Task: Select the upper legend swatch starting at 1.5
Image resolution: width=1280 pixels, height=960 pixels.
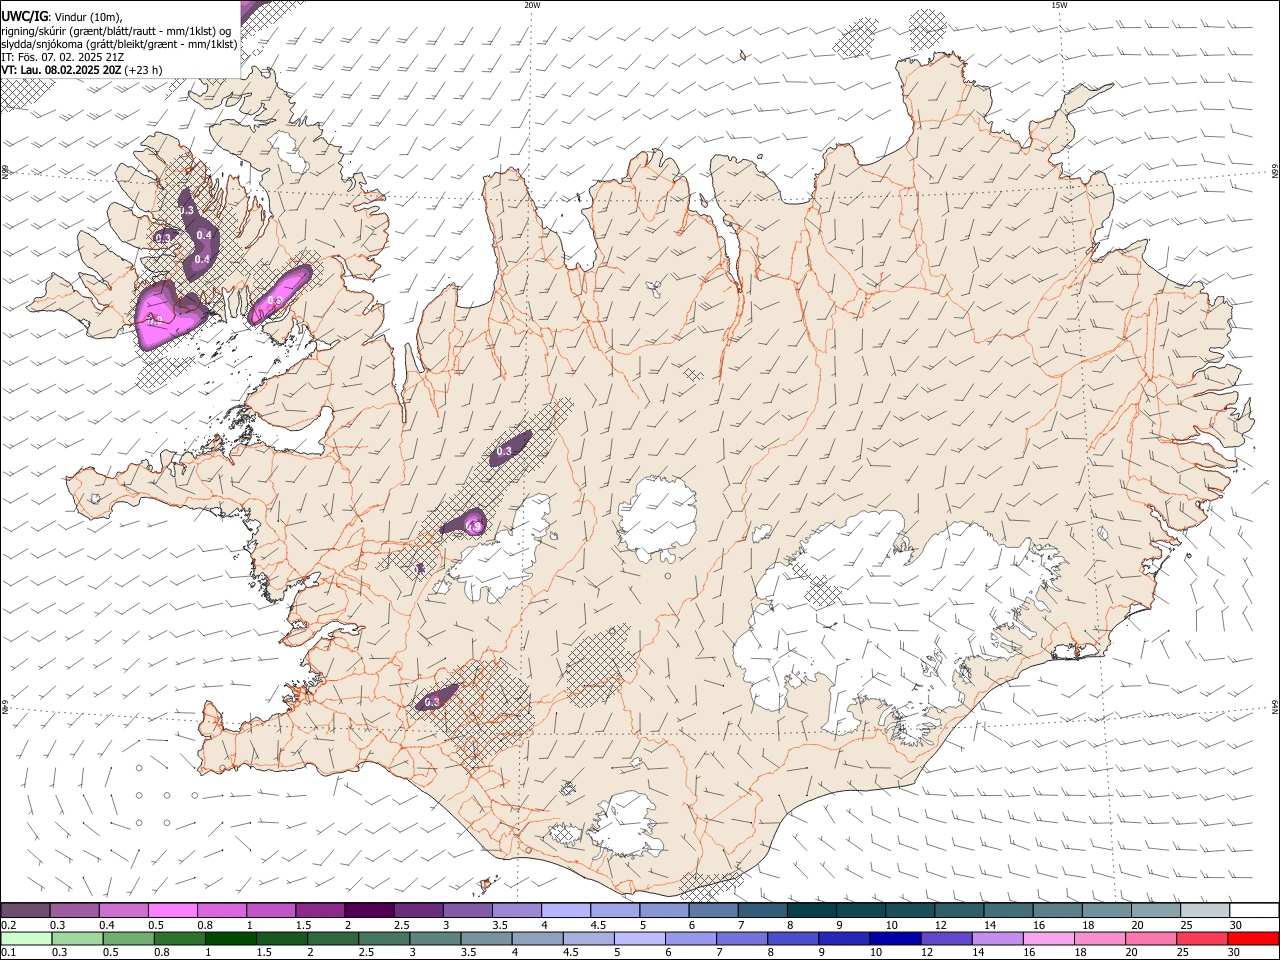Action: click(319, 910)
